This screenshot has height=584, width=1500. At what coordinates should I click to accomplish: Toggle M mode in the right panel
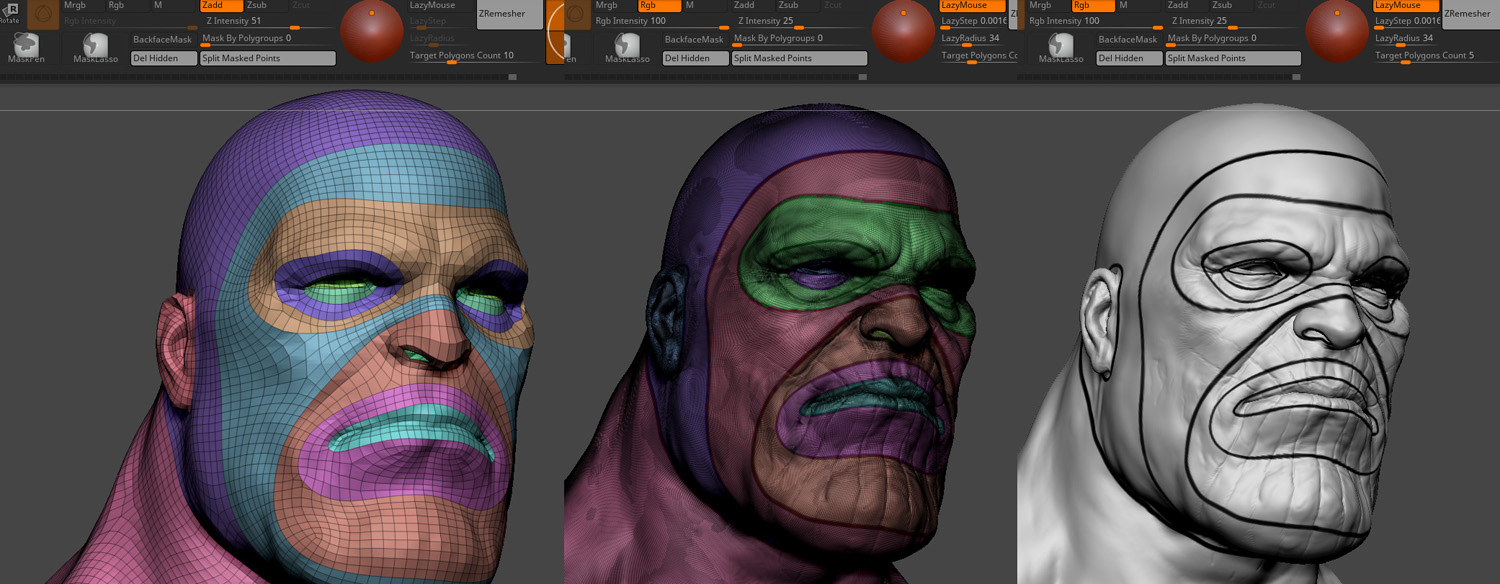1139,5
